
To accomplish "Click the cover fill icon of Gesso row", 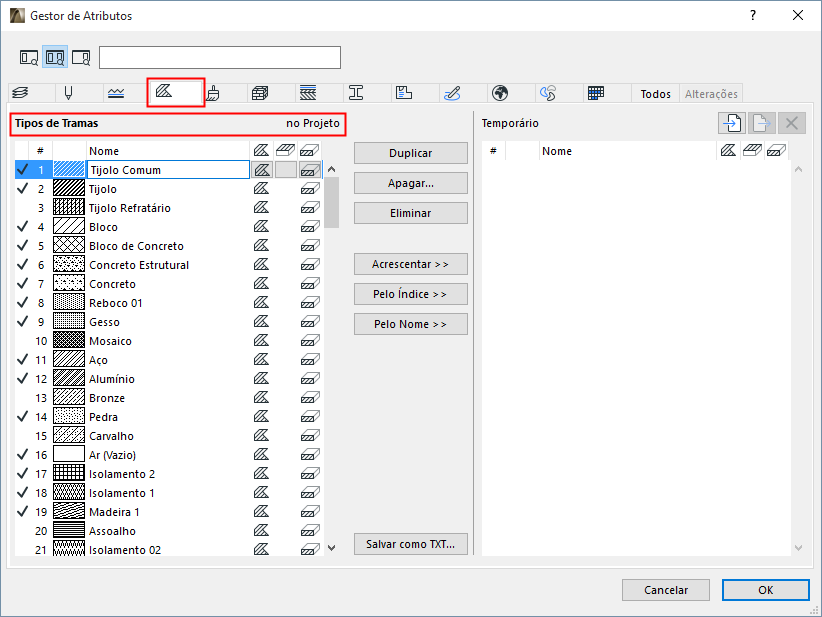I will (310, 322).
